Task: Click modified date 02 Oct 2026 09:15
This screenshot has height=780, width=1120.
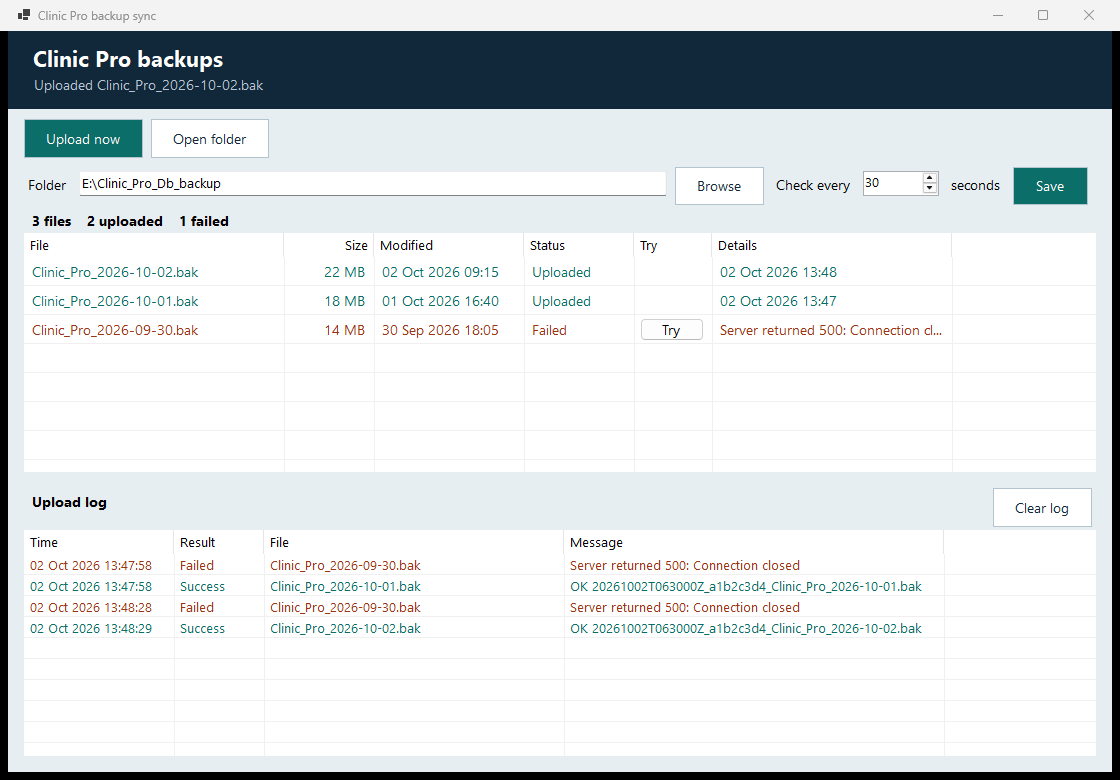Action: click(x=441, y=272)
